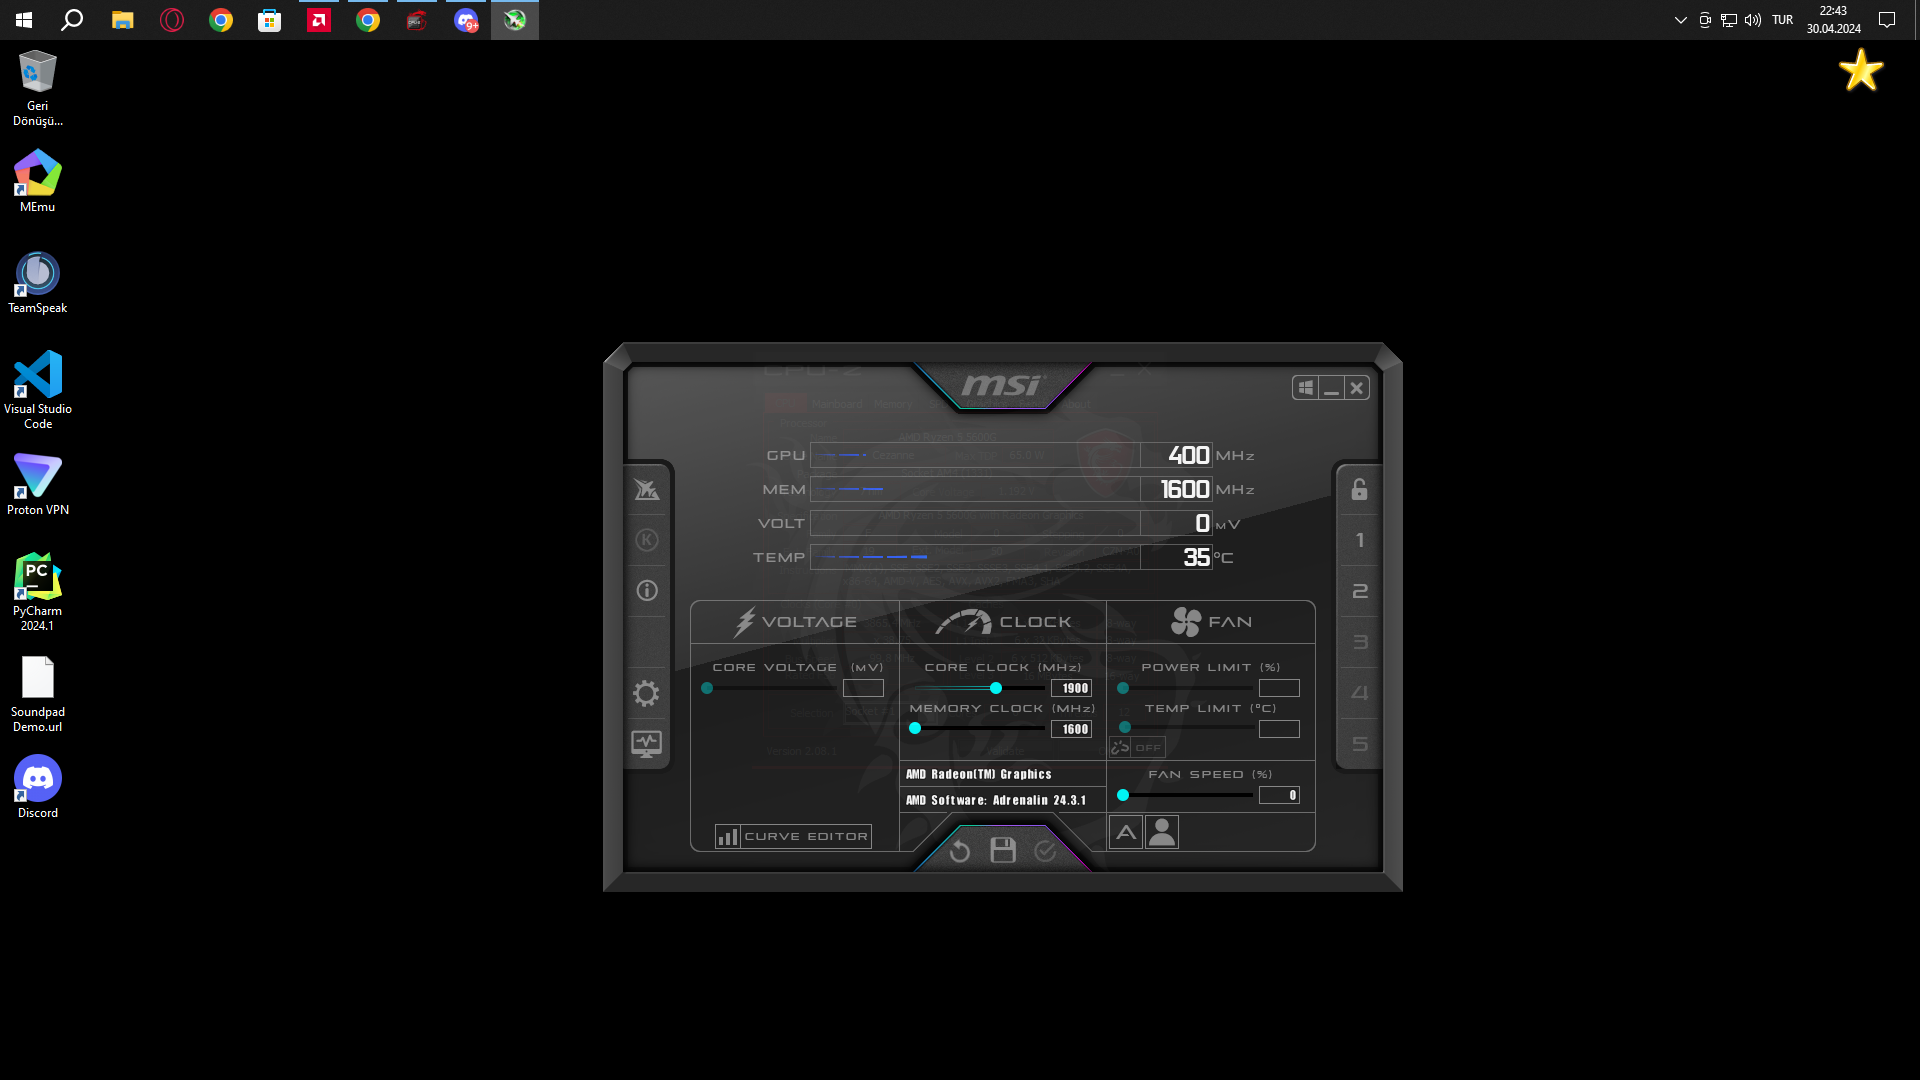
Task: Open Windows search from taskbar
Action: (x=72, y=20)
